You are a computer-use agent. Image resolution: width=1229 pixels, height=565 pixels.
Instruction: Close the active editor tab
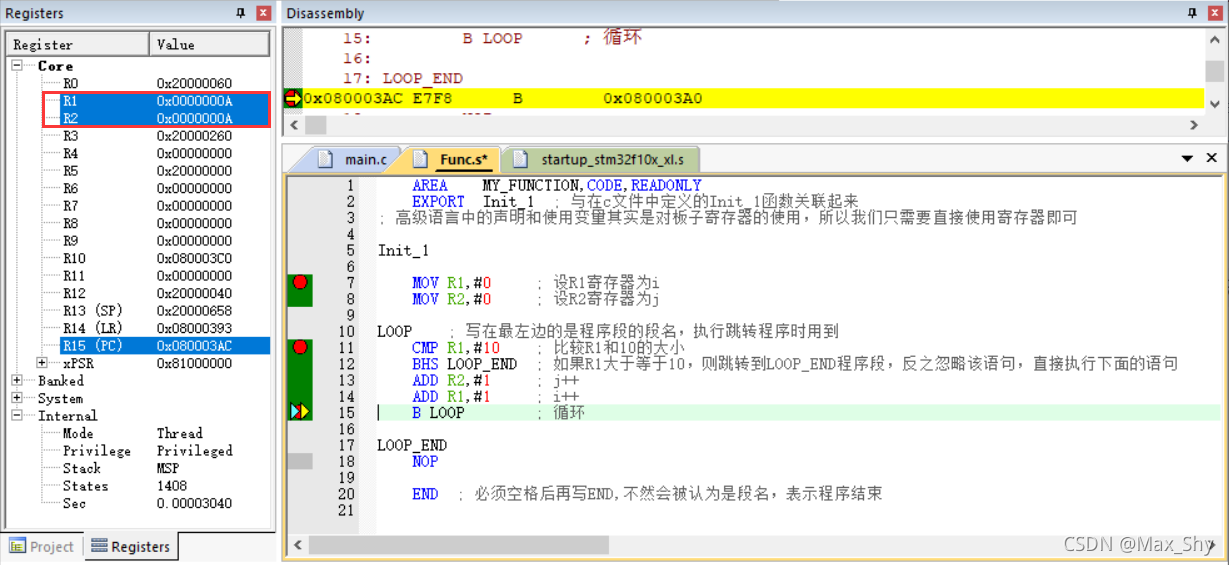[1211, 159]
